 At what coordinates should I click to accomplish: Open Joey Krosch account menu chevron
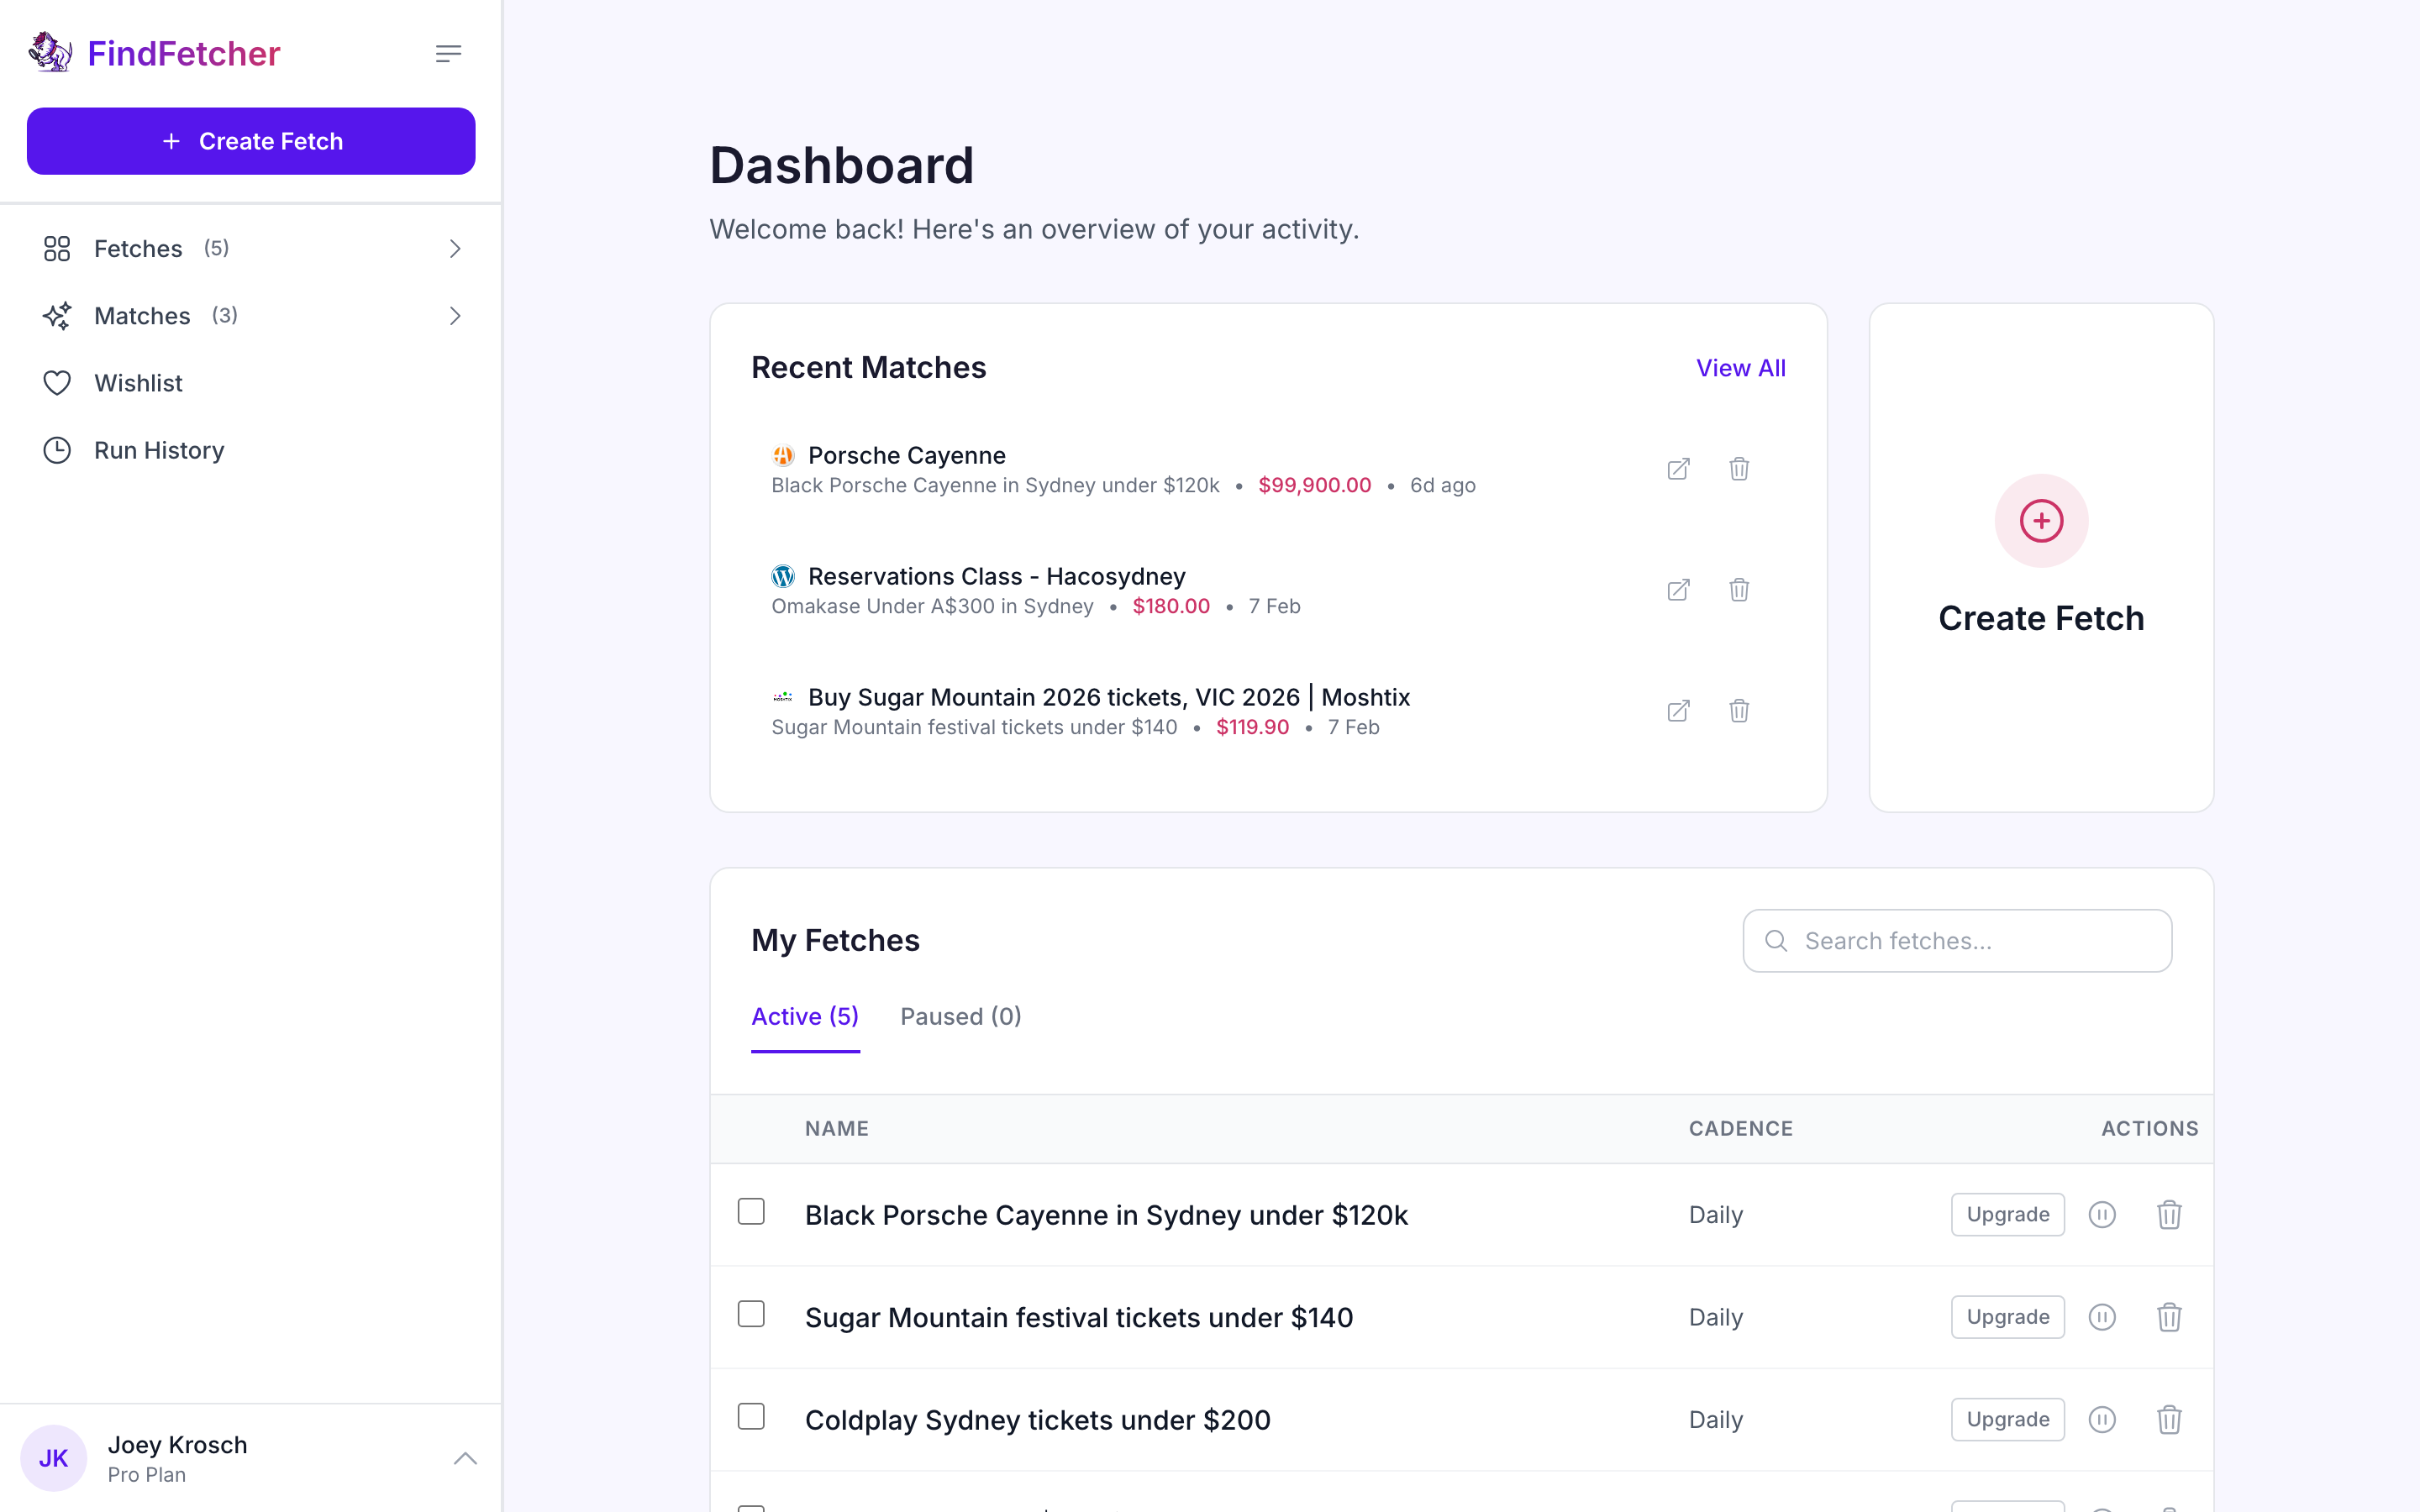(x=465, y=1459)
